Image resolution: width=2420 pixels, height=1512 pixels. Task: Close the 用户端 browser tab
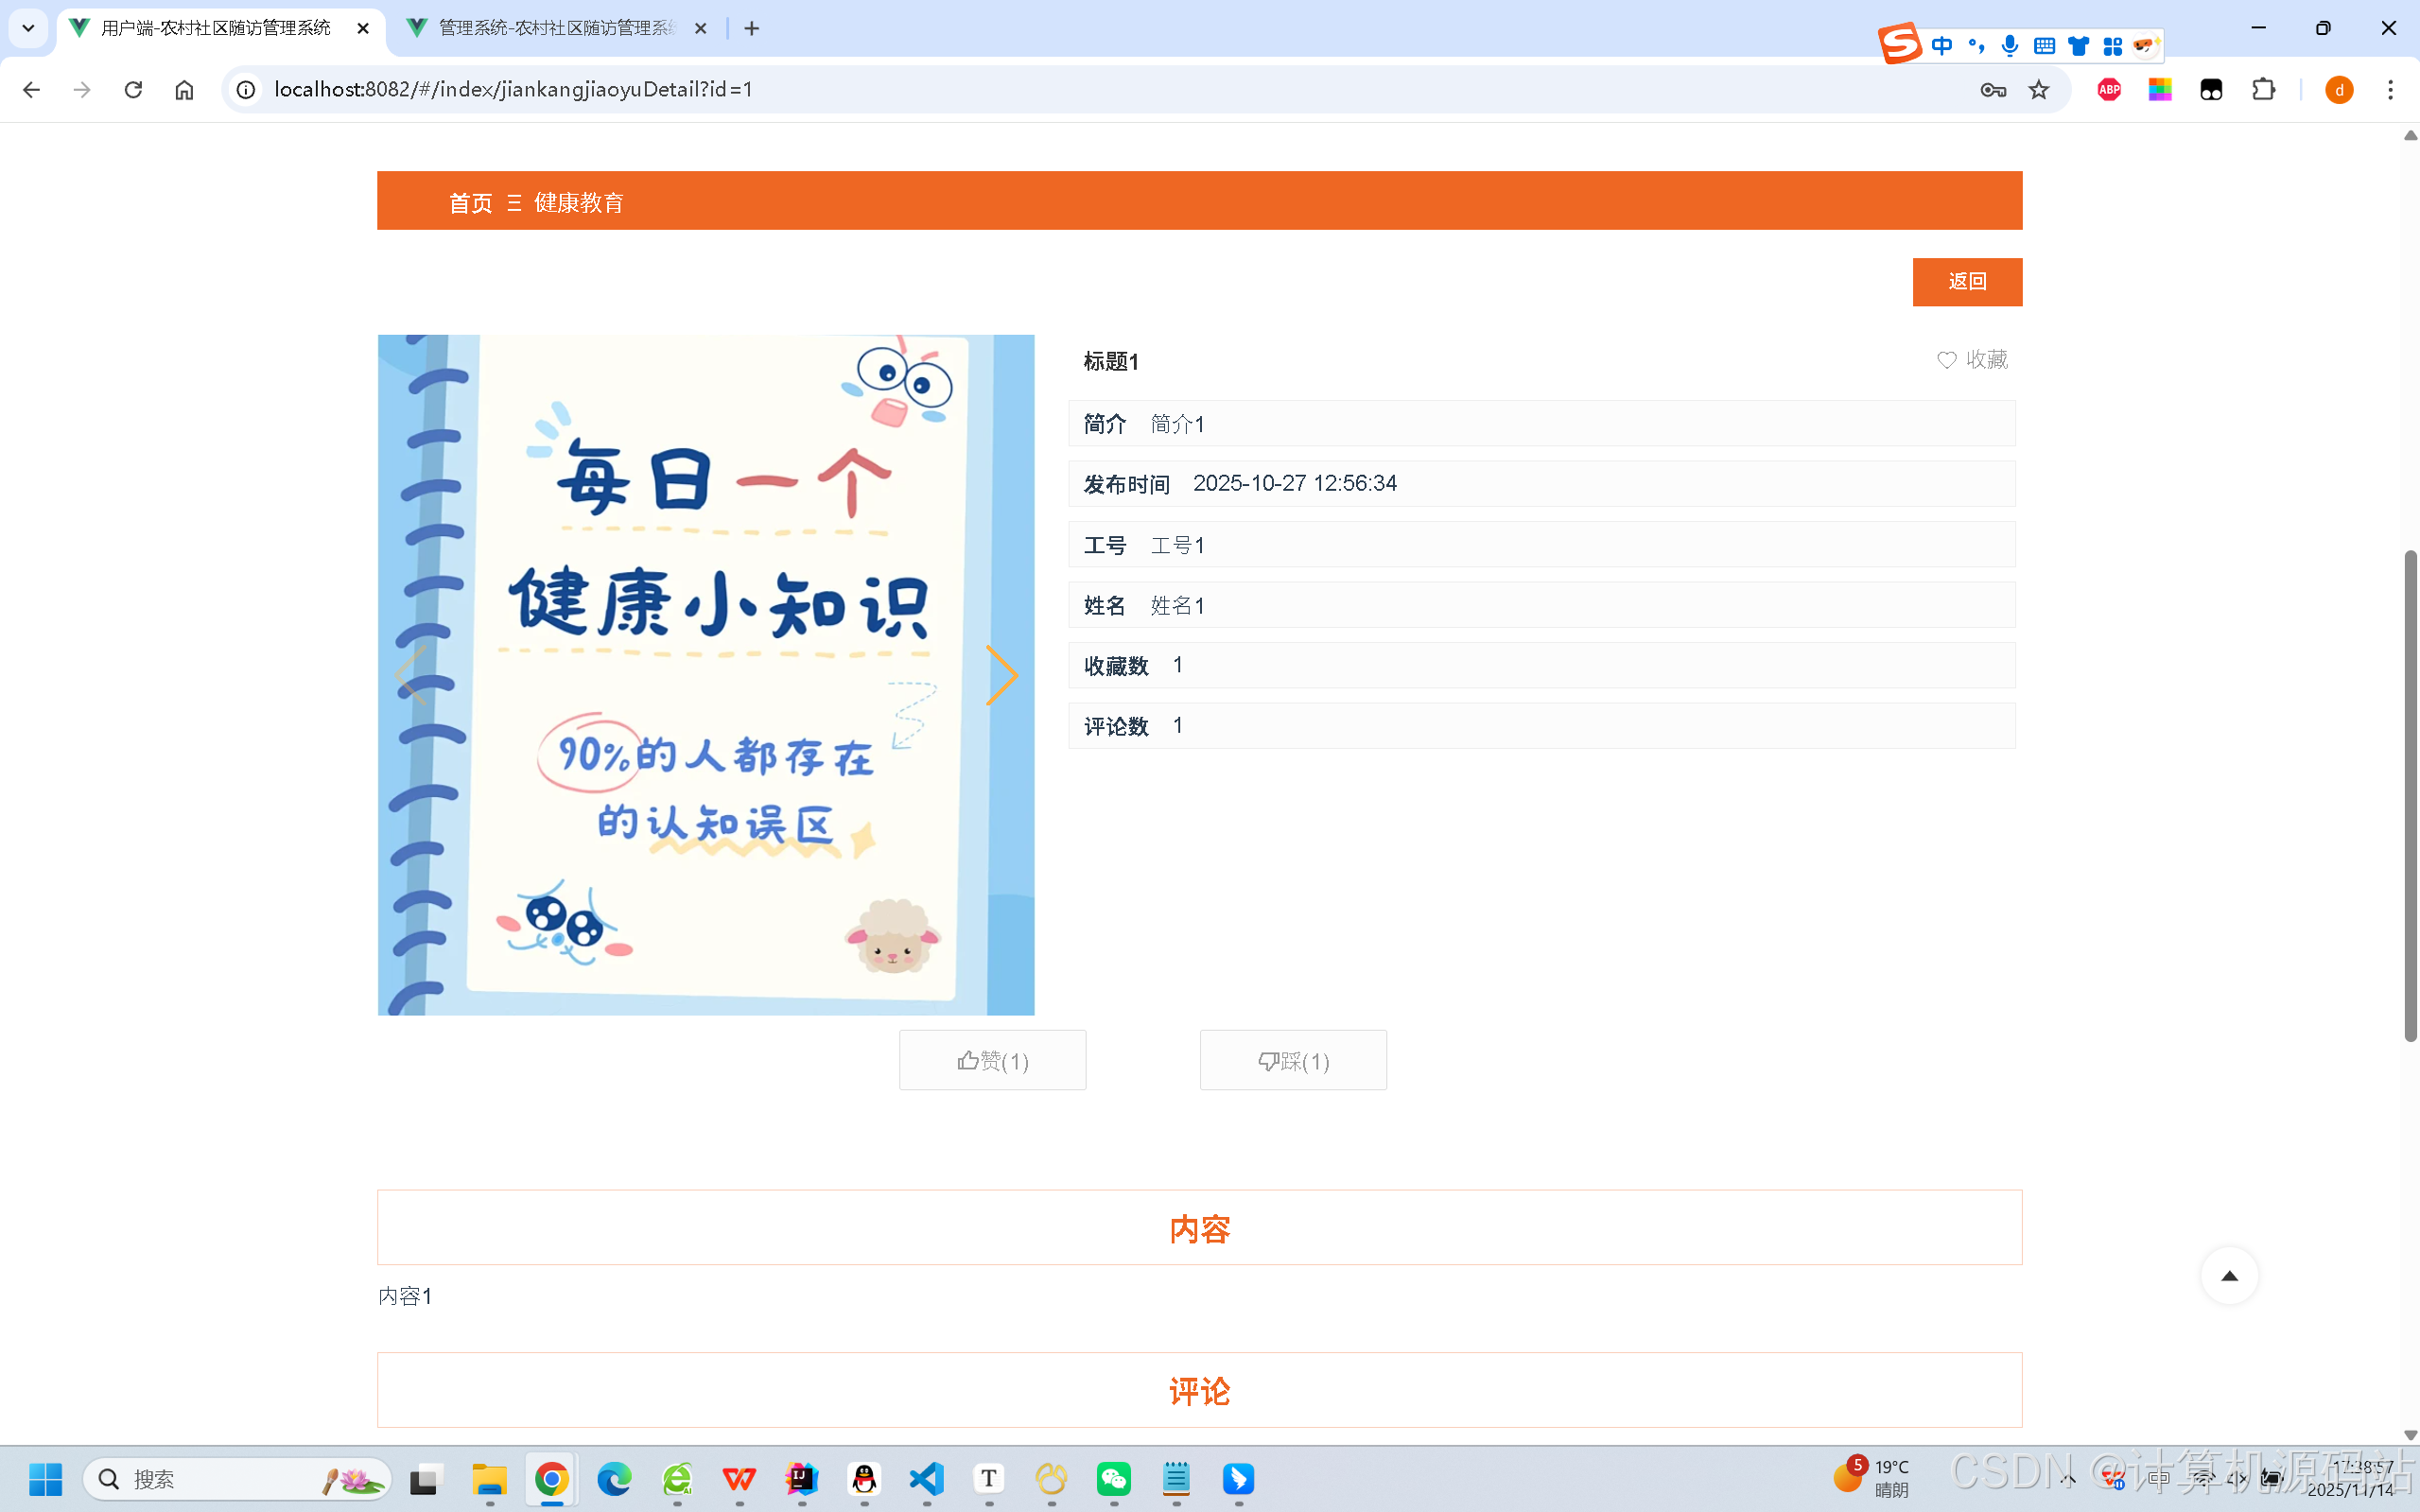(x=363, y=29)
